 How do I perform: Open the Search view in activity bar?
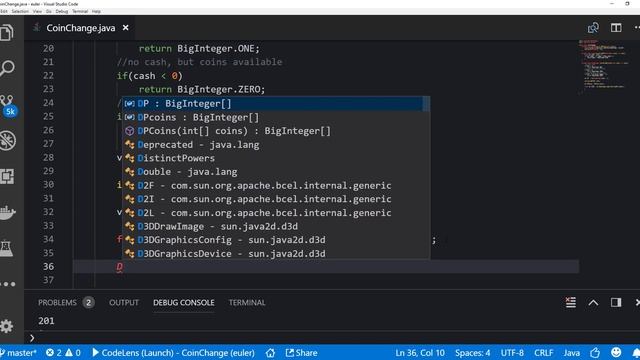tap(7, 68)
